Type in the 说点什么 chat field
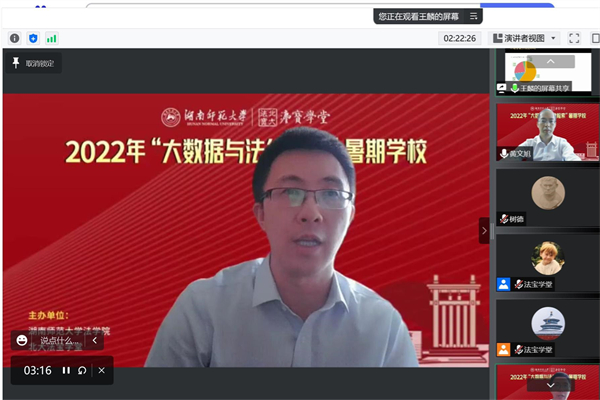 click(60, 340)
